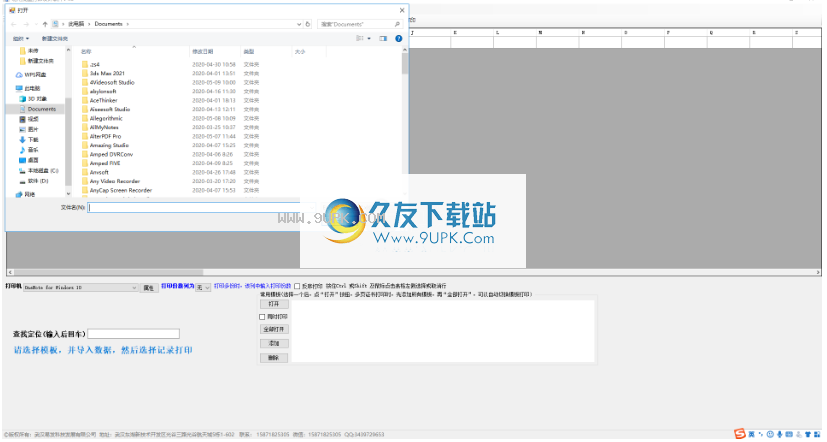Open view options dropdown arrow

pos(369,39)
